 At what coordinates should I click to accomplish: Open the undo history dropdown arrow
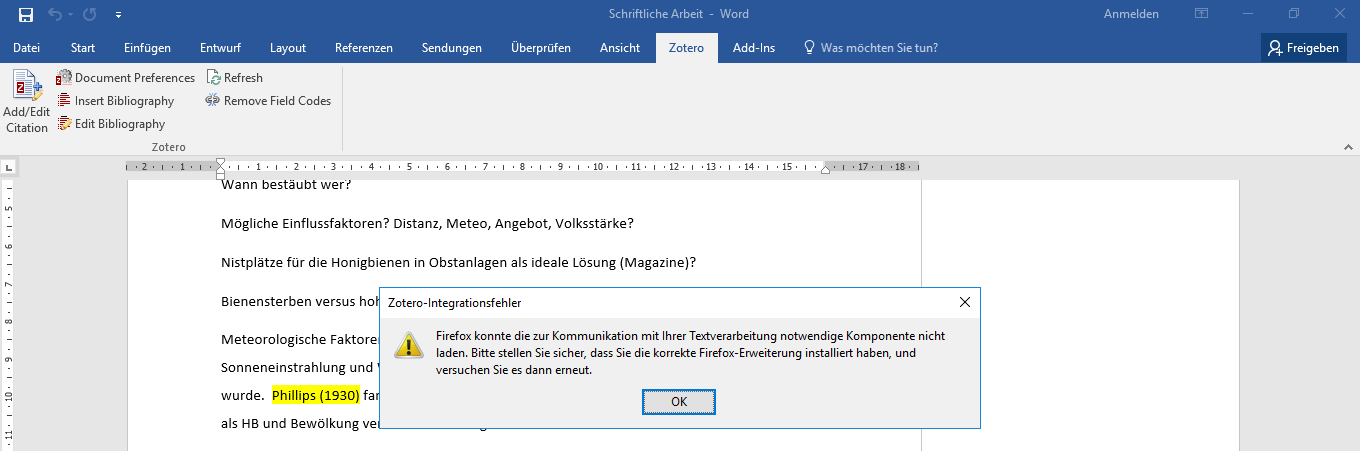[70, 14]
